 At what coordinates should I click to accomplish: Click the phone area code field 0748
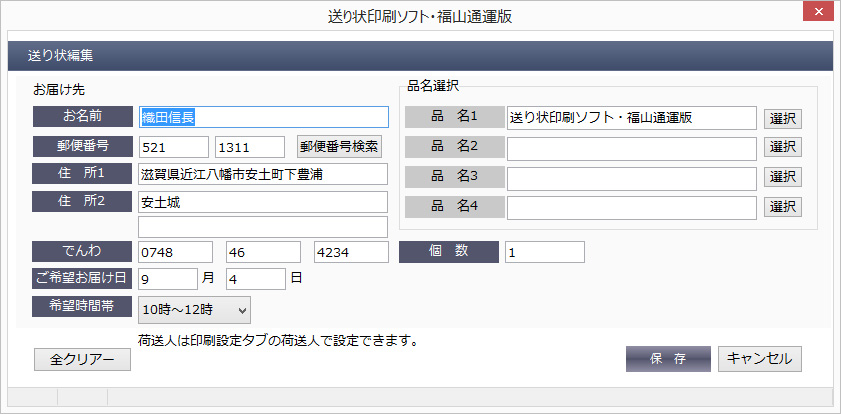[x=175, y=252]
